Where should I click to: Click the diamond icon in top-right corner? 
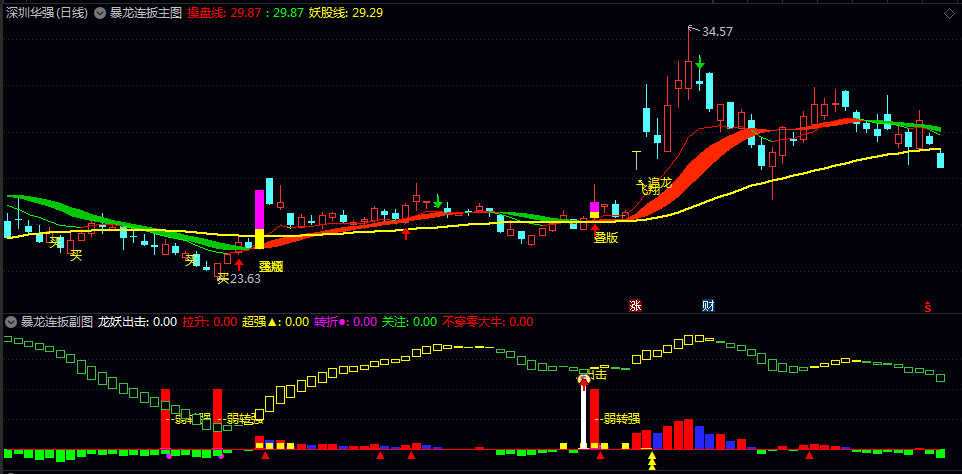[949, 13]
